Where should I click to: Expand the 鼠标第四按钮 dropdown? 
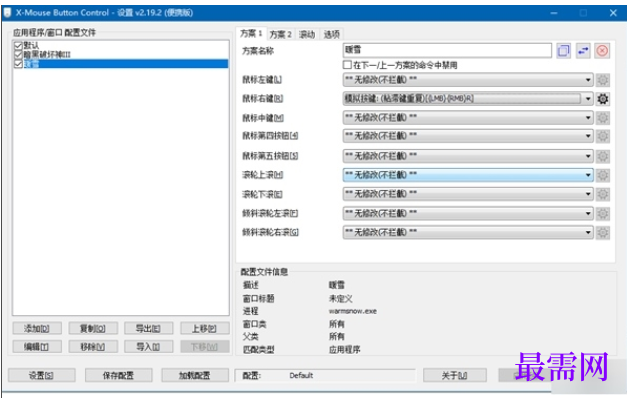[x=468, y=136]
